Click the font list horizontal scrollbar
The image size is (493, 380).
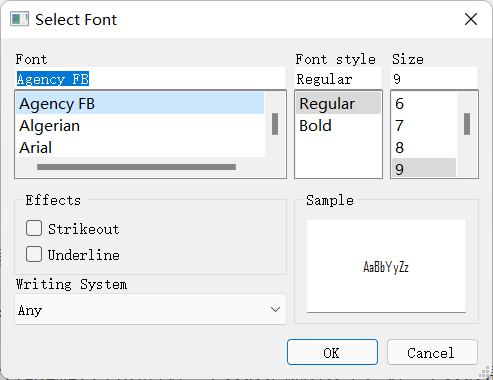(x=137, y=167)
